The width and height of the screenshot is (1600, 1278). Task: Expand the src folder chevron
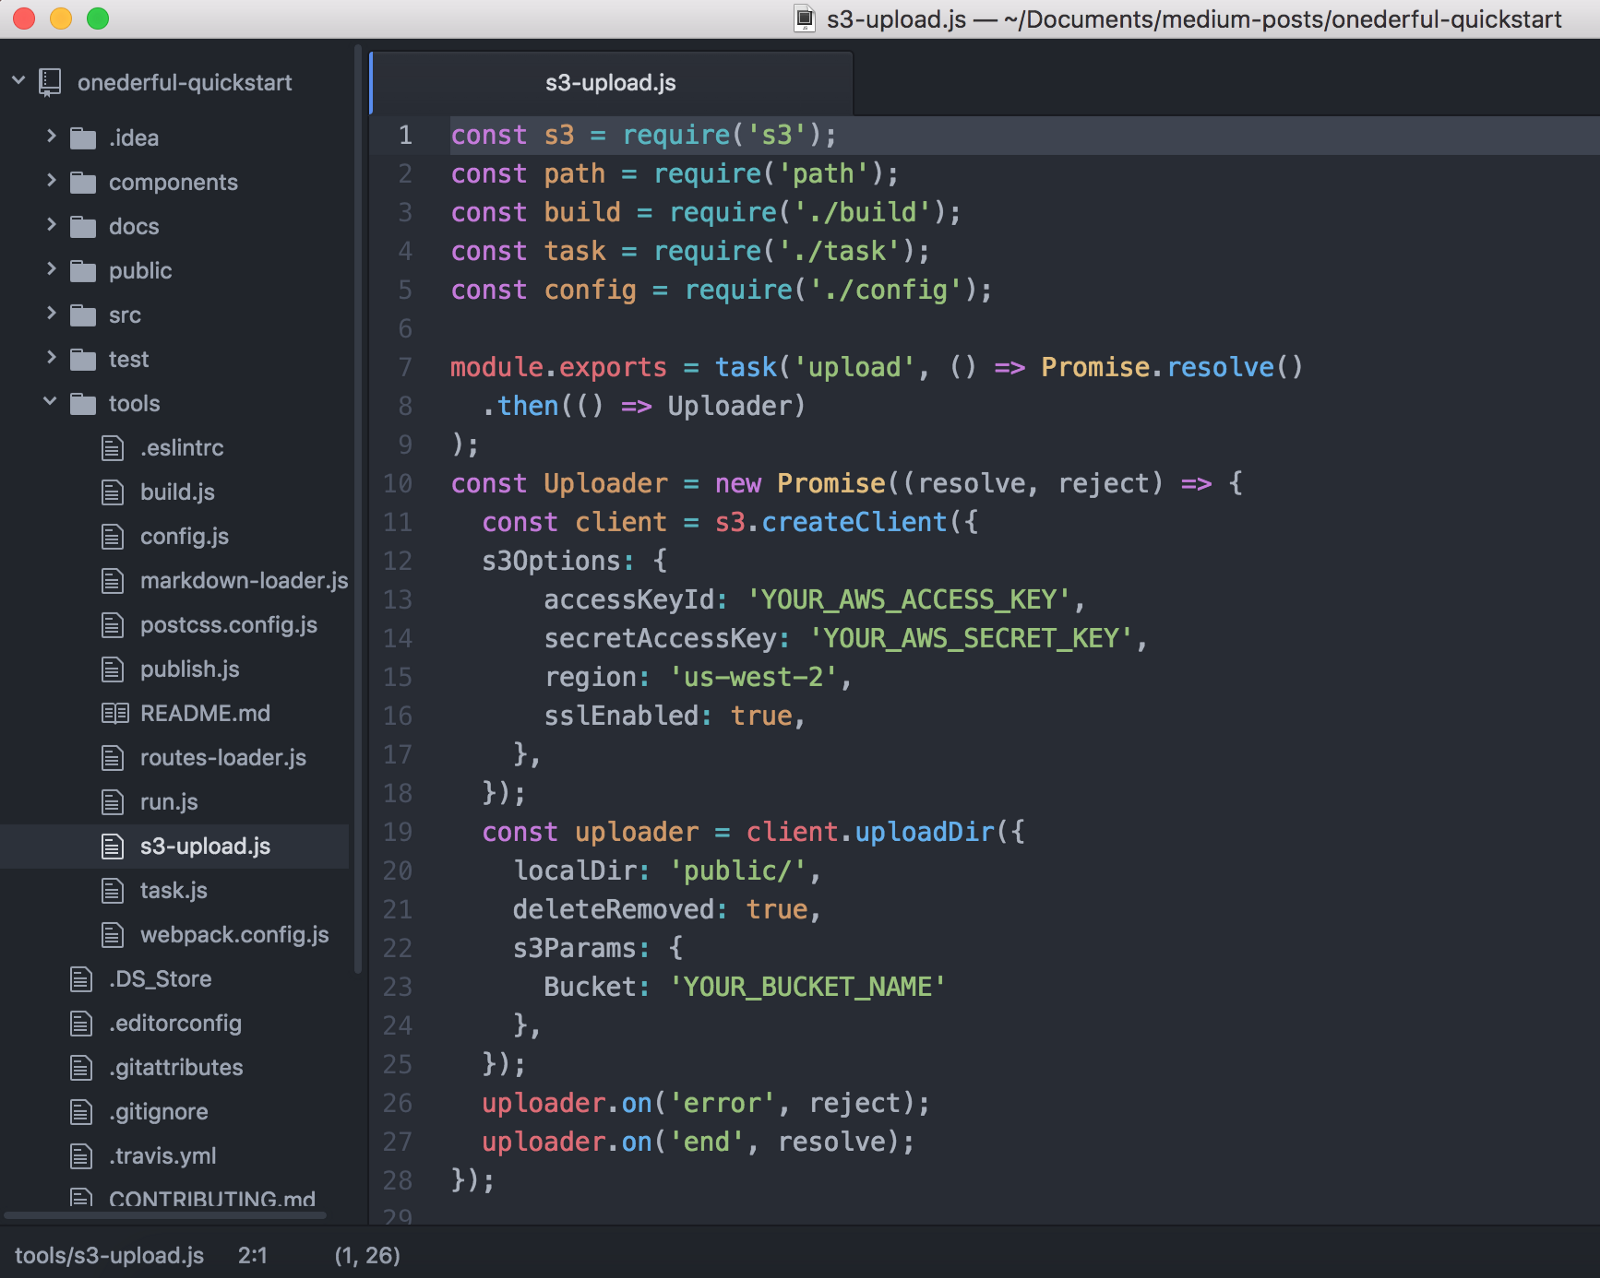pos(51,314)
